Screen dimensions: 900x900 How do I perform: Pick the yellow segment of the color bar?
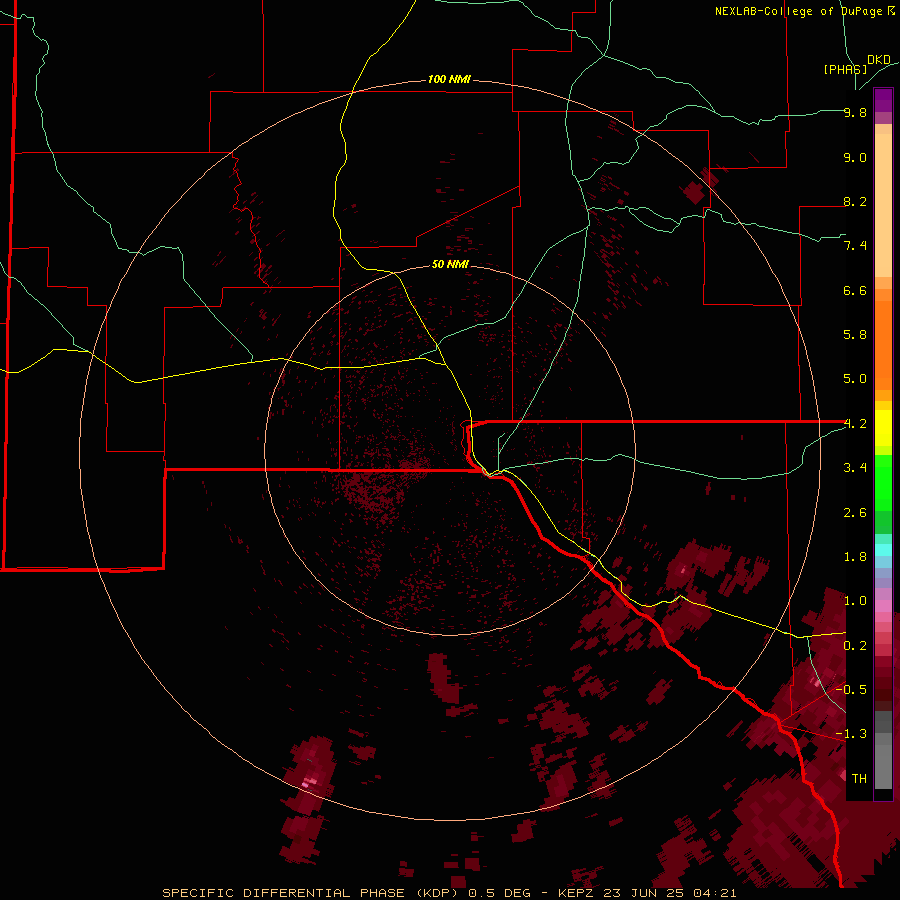tap(883, 428)
